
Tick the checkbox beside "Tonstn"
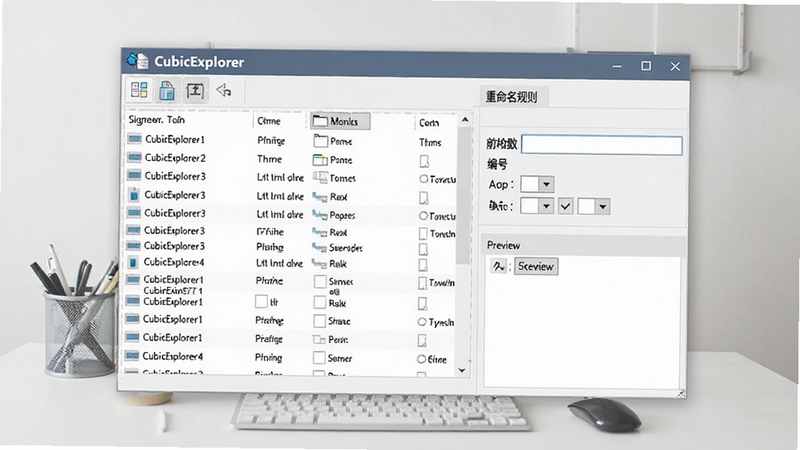[x=423, y=234]
